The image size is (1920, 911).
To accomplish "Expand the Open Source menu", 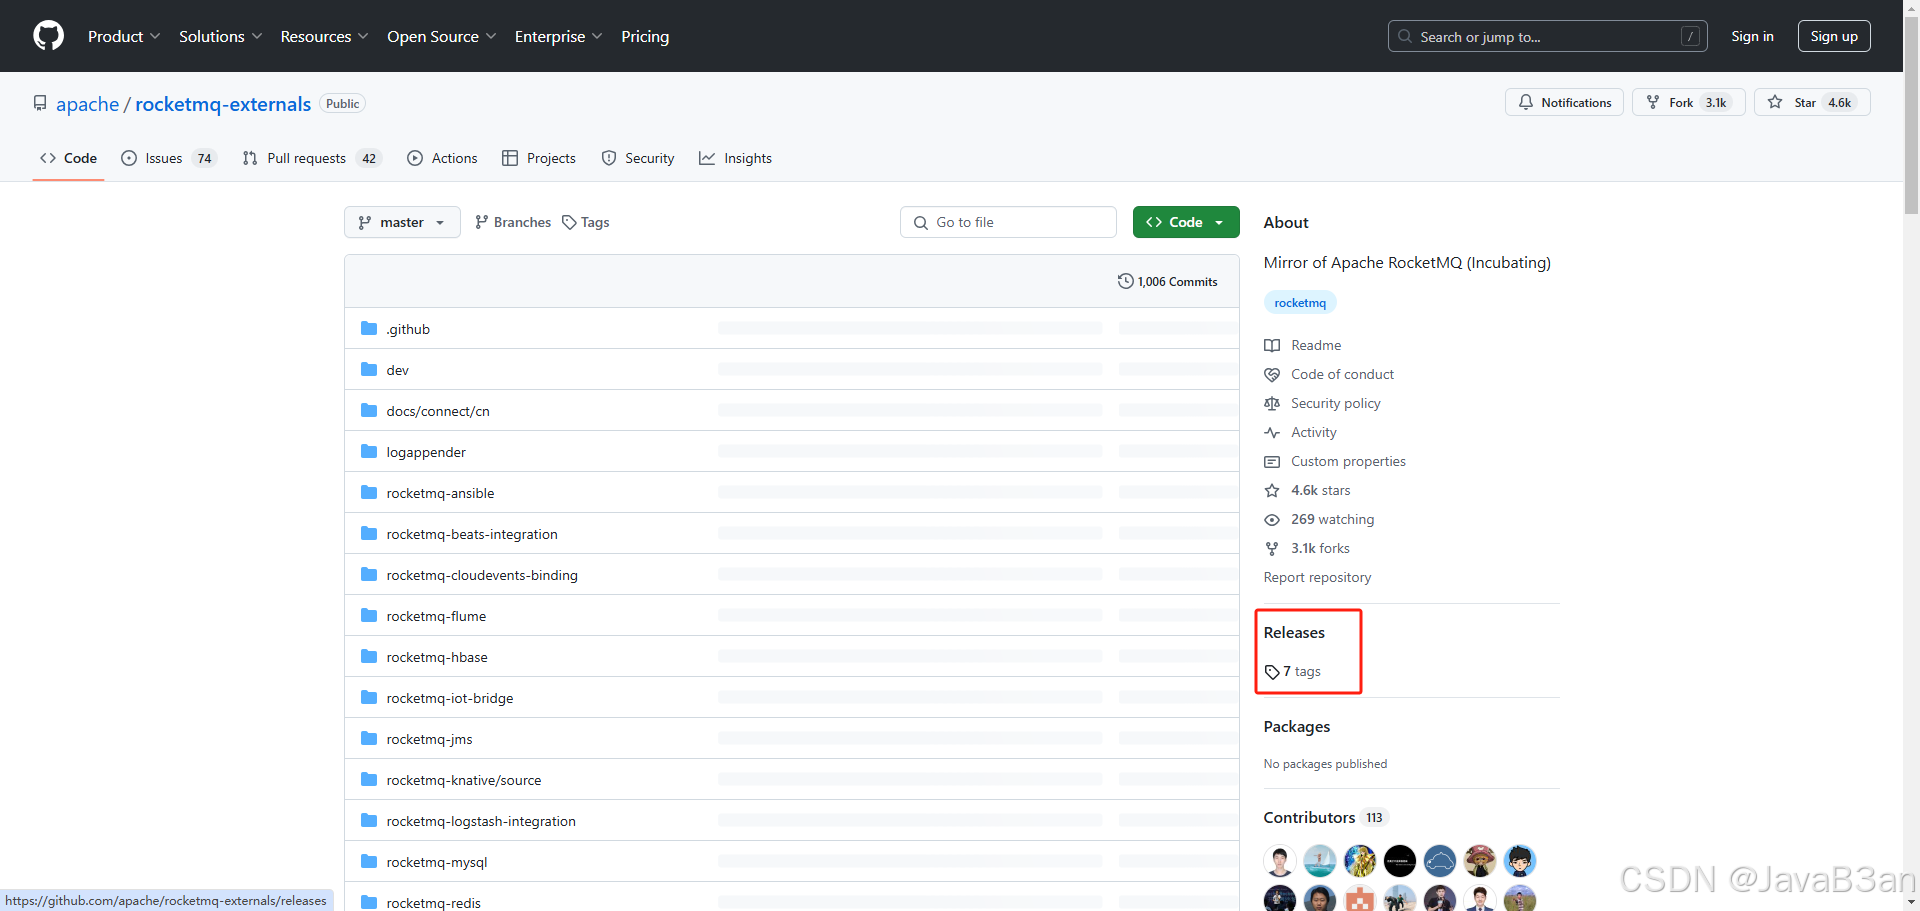I will coord(441,36).
